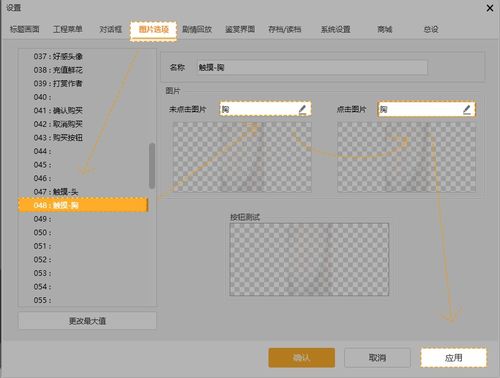Click the 未点击图片 preview thumbnail
Screen dimensions: 500x378
(242, 157)
